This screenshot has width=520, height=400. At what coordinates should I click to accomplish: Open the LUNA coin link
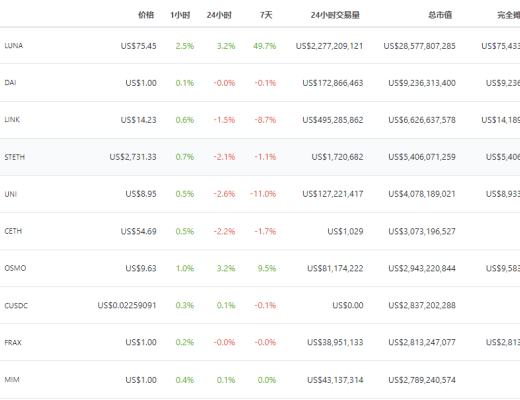pos(14,46)
